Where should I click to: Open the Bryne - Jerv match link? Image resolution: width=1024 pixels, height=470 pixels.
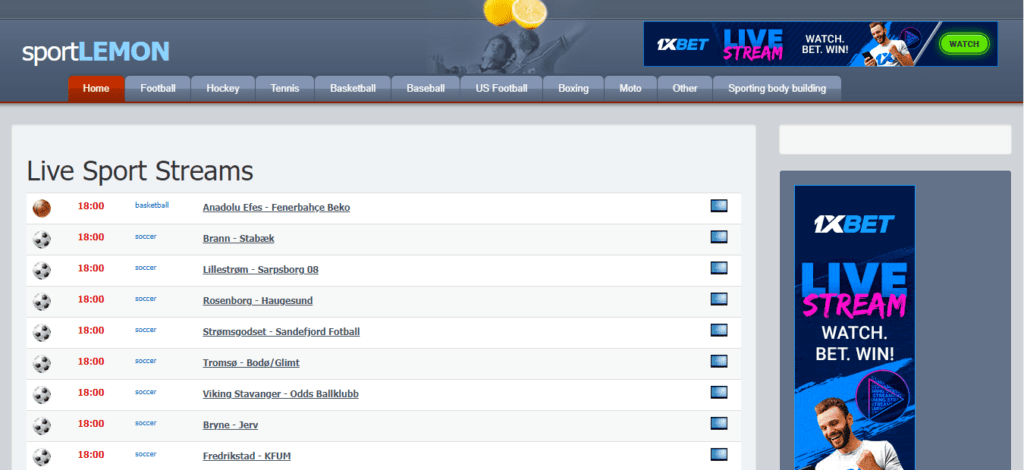[x=230, y=425]
